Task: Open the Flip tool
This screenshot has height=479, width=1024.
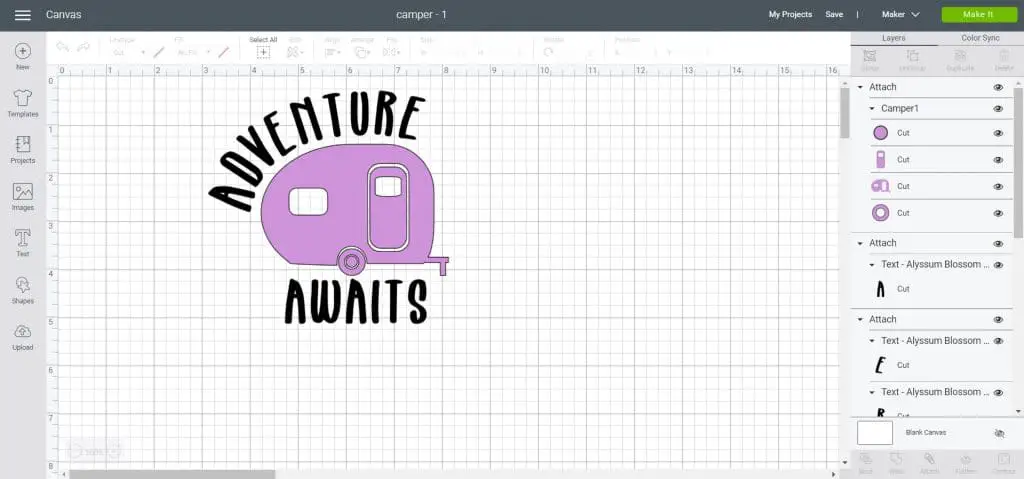Action: point(392,52)
